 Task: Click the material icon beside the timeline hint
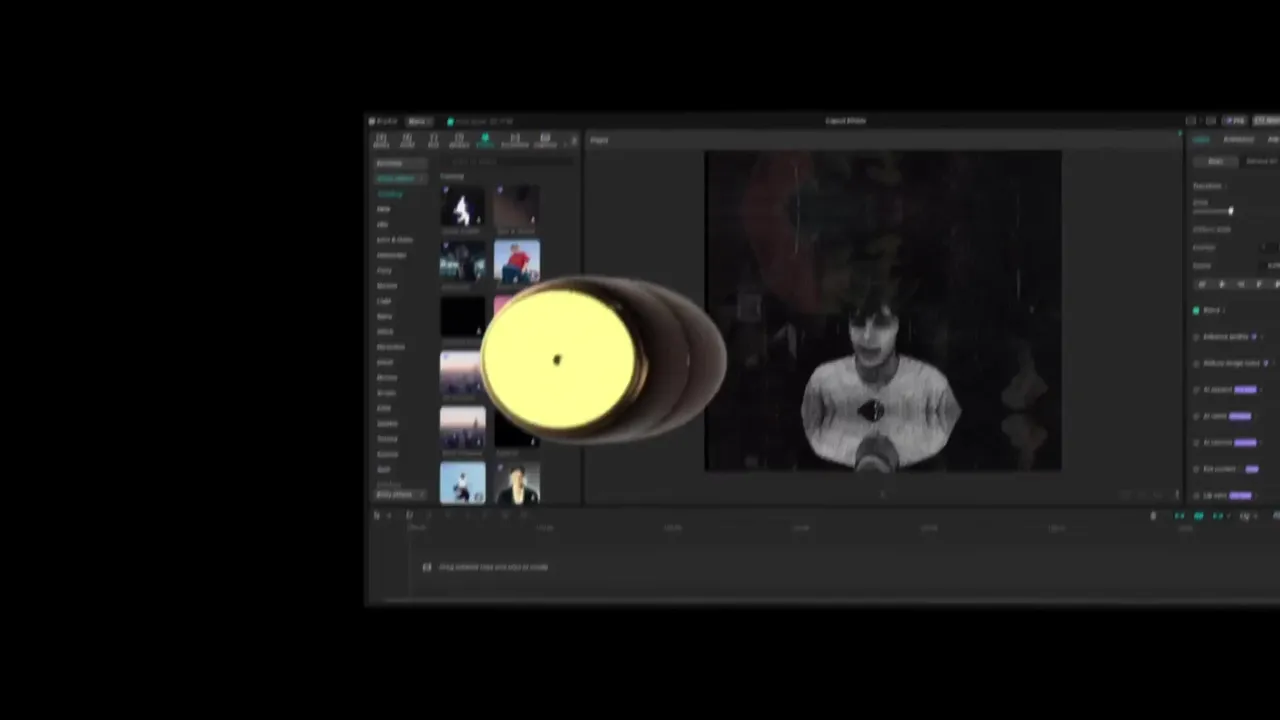(x=427, y=567)
